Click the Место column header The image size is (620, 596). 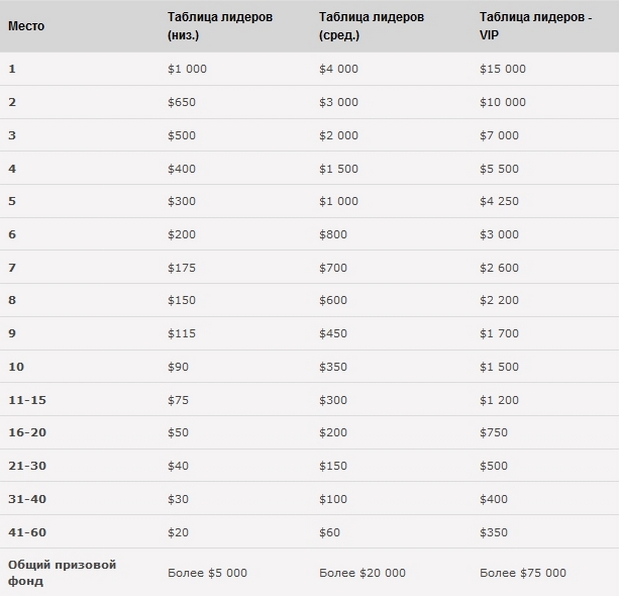[26, 26]
